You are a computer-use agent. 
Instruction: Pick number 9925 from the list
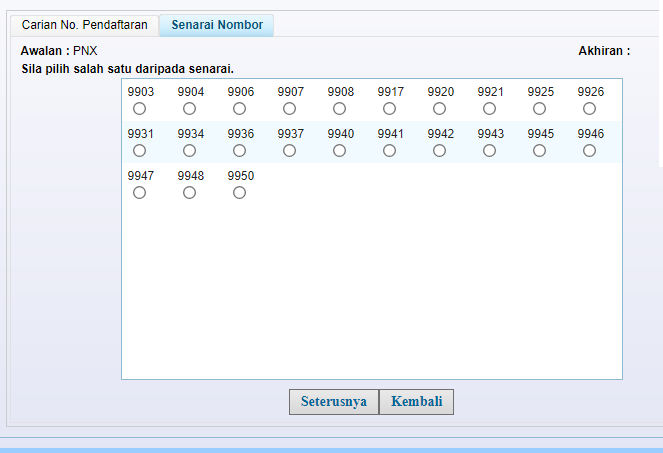pyautogui.click(x=539, y=109)
